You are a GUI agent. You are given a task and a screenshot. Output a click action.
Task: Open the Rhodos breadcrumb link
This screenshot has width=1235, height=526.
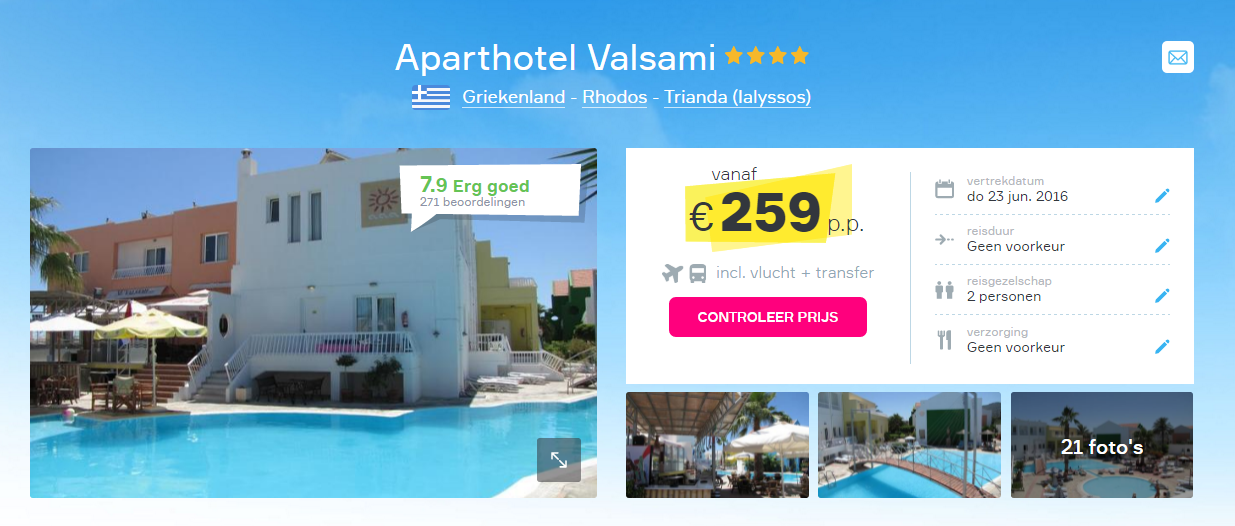point(614,97)
